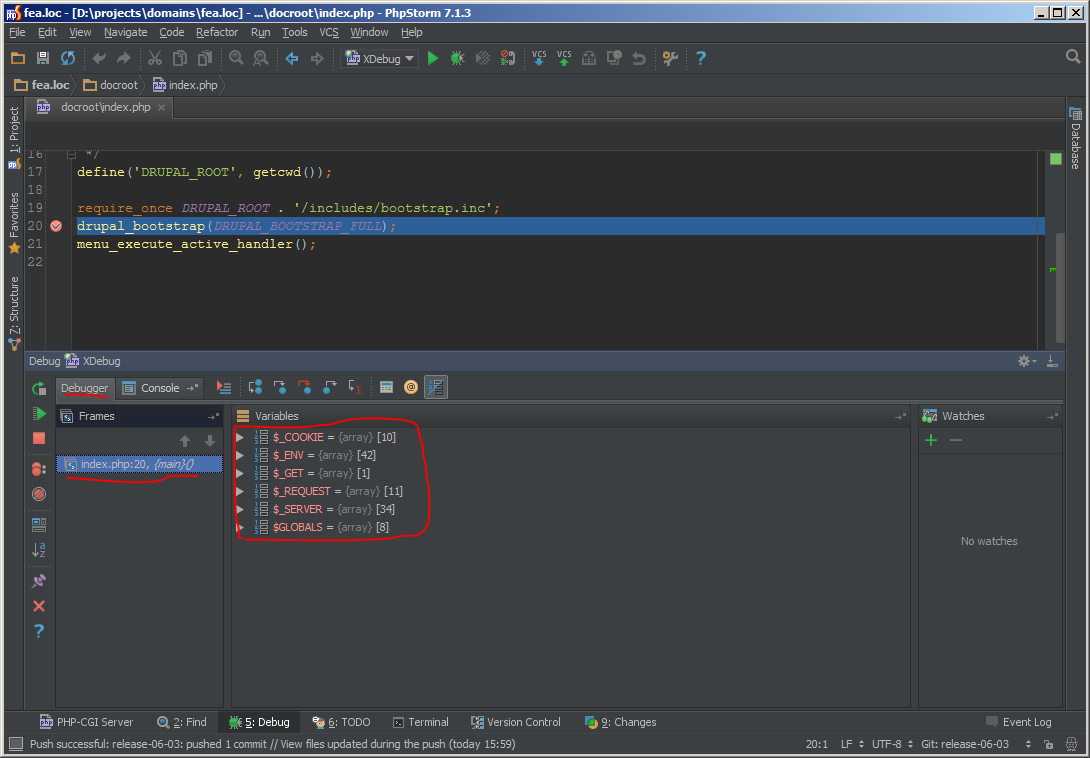View breakpoints with double red dots icon
1090x758 pixels.
pyautogui.click(x=39, y=469)
